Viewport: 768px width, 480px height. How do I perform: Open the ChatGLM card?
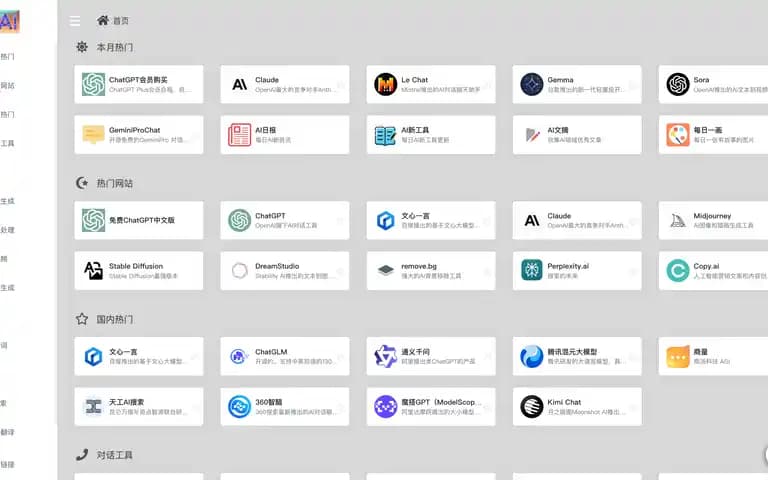tap(285, 356)
